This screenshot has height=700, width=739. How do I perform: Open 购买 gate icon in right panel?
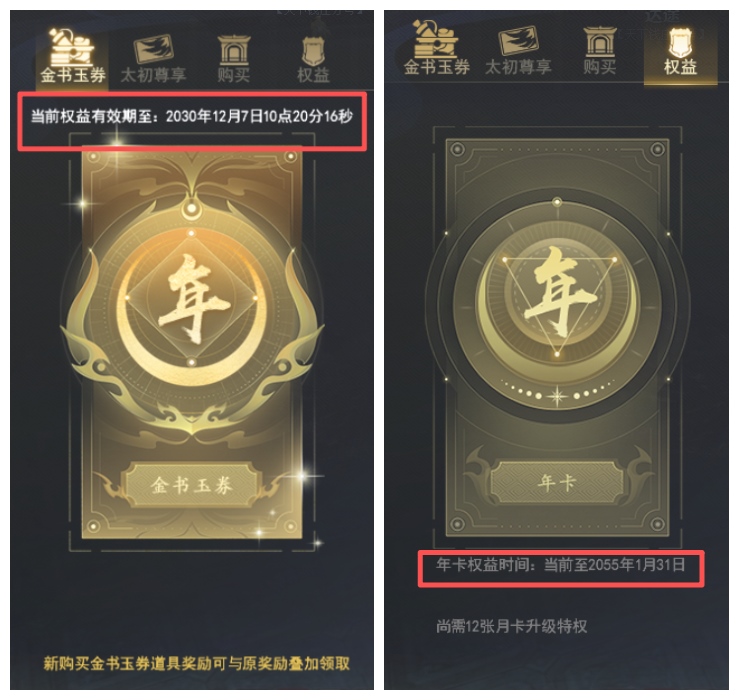[x=599, y=41]
